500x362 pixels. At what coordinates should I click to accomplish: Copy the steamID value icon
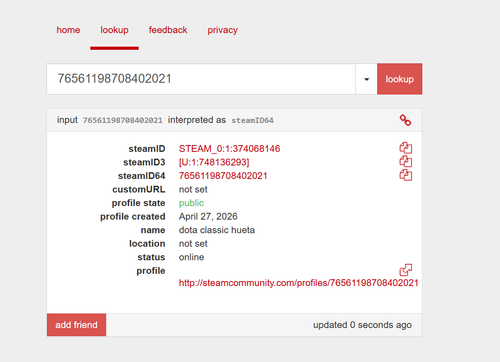coord(406,148)
